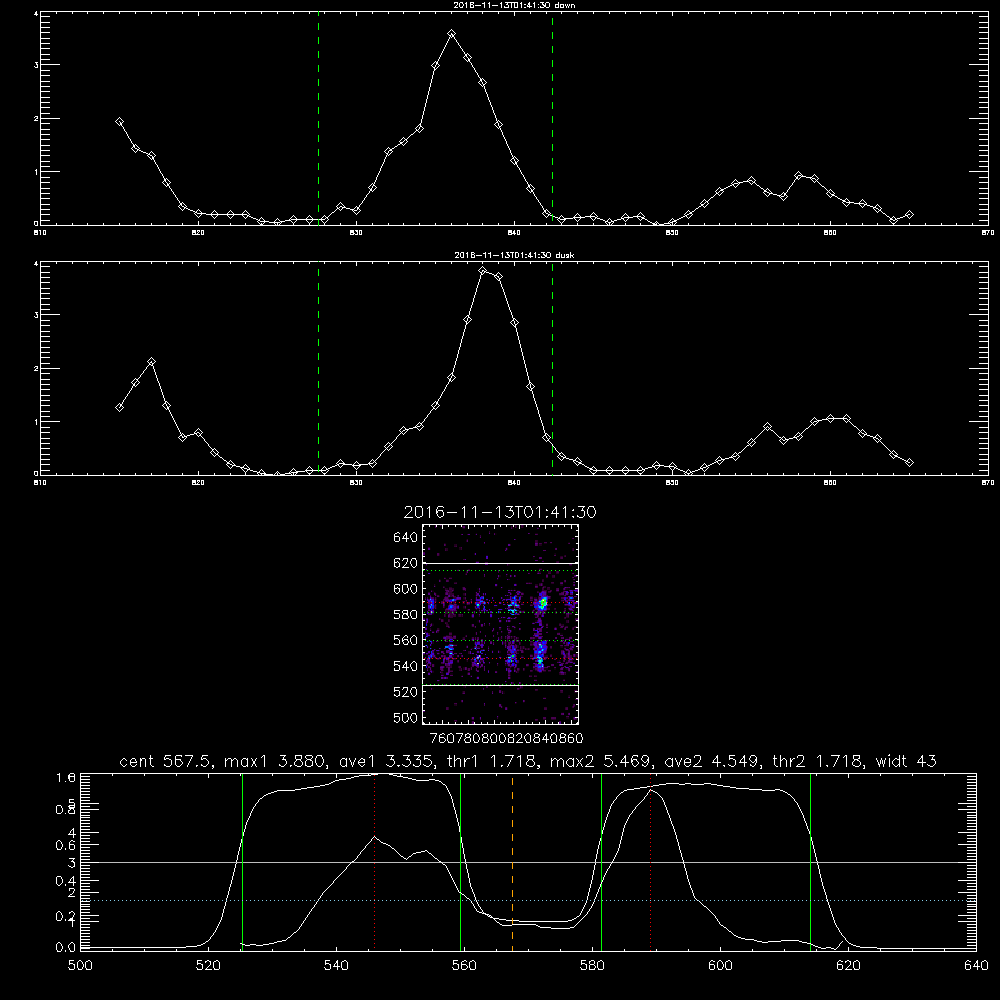The width and height of the screenshot is (1000, 1000).
Task: Click 'cent 567.5' in bottom plot header
Action: [x=166, y=761]
